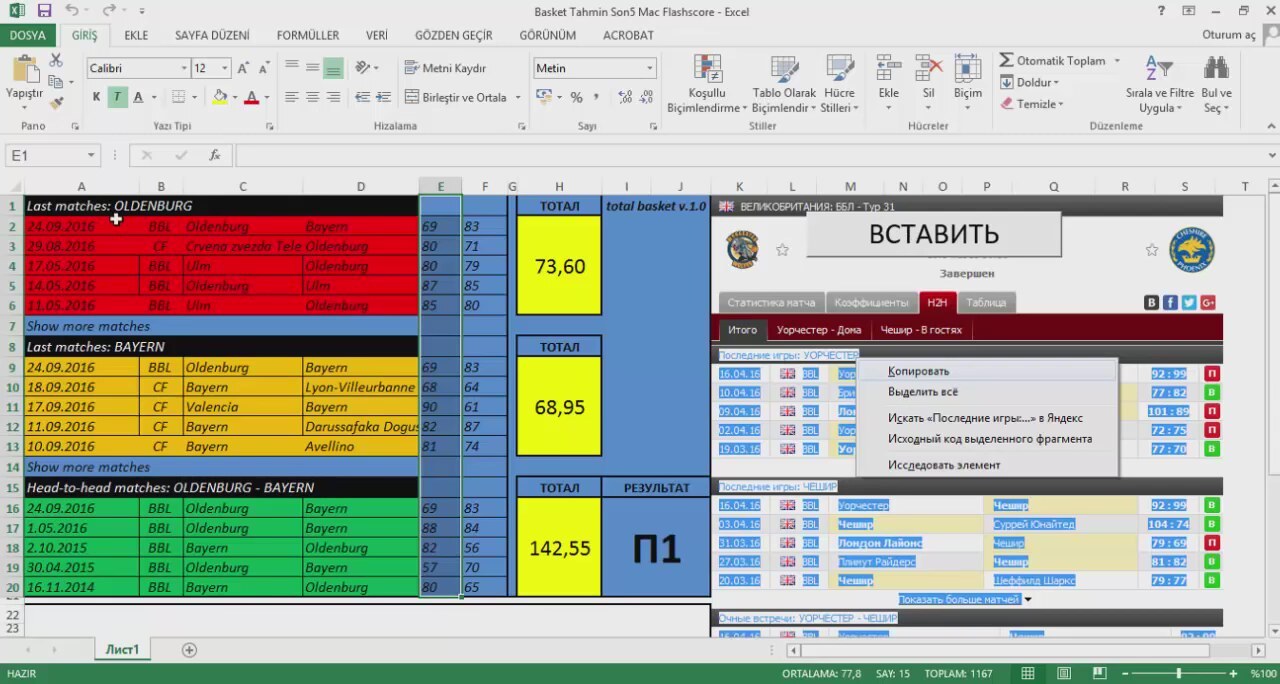Click Показать больше матчей link
This screenshot has width=1280, height=684.
[959, 599]
